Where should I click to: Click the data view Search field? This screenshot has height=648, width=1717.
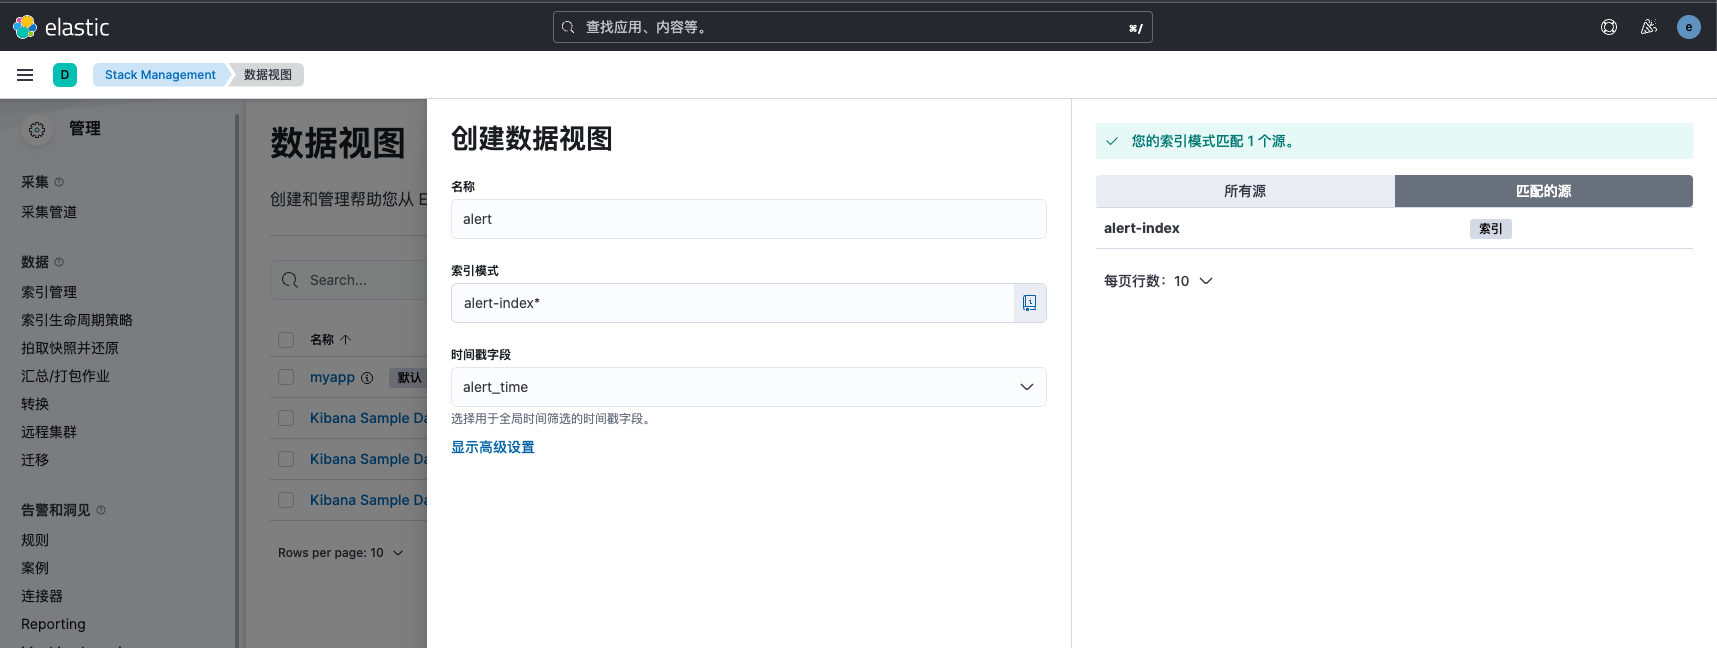[x=349, y=280]
